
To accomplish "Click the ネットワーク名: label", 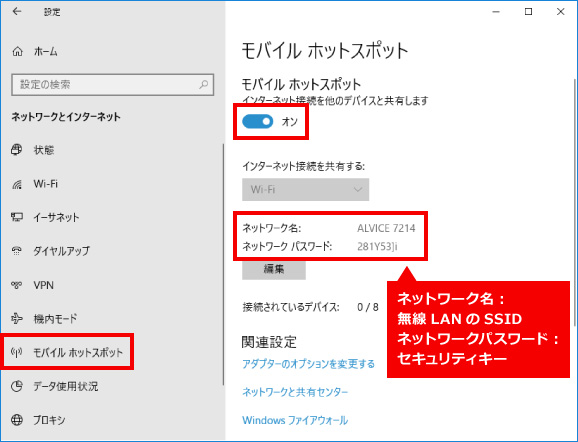I will pyautogui.click(x=271, y=228).
